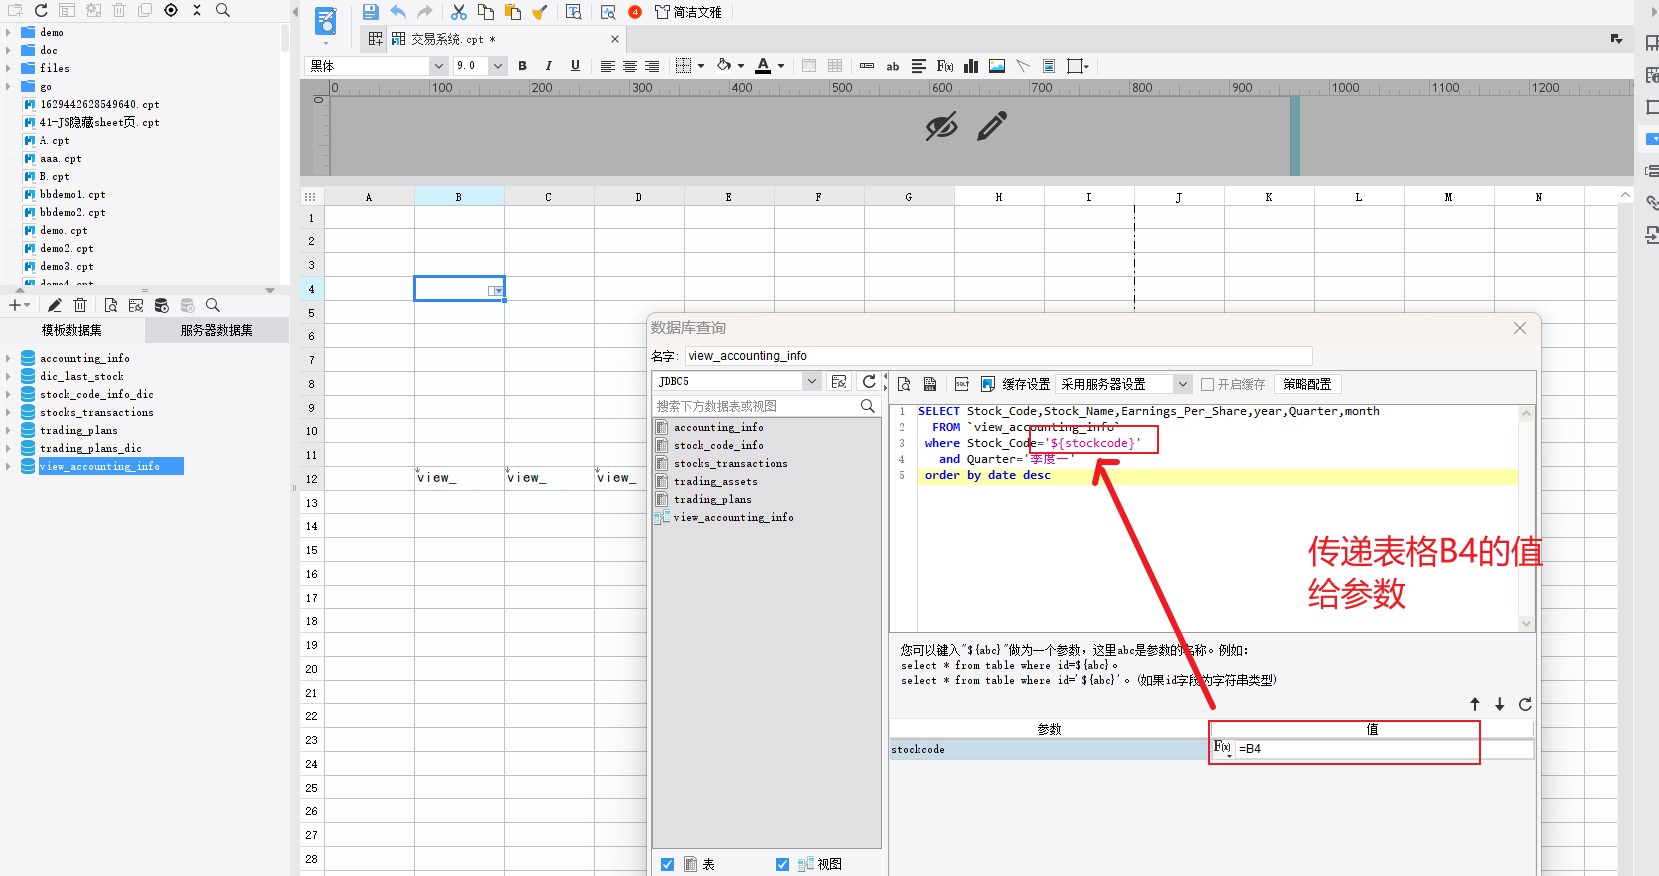Toggle the 开启缓存 checkbox
The height and width of the screenshot is (876, 1659).
pos(1207,384)
